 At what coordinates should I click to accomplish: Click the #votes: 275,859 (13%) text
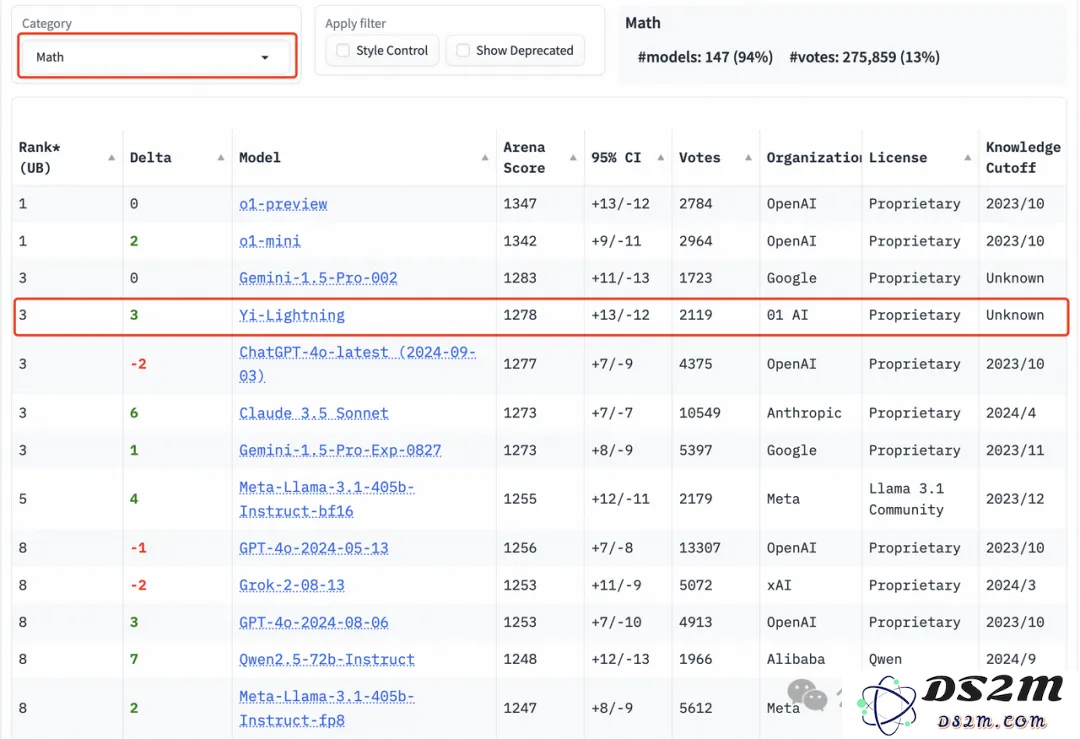pyautogui.click(x=864, y=57)
